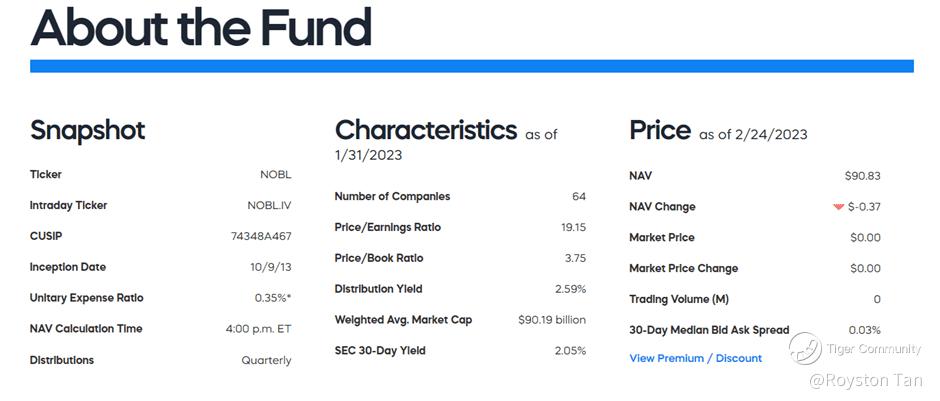Viewport: 940px width, 401px height.
Task: Select the CUSIP number 74348A467
Action: click(261, 237)
